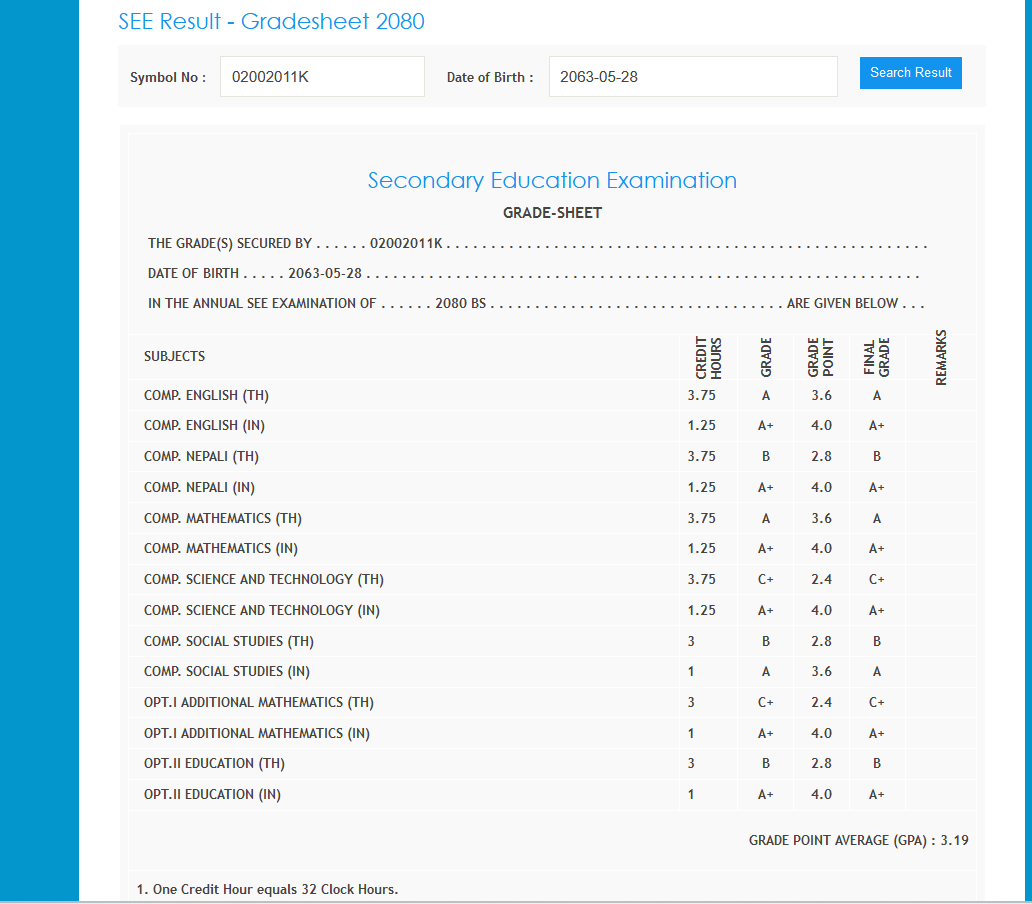The height and width of the screenshot is (904, 1032).
Task: Select the Secondary Education Examination title
Action: coord(552,181)
